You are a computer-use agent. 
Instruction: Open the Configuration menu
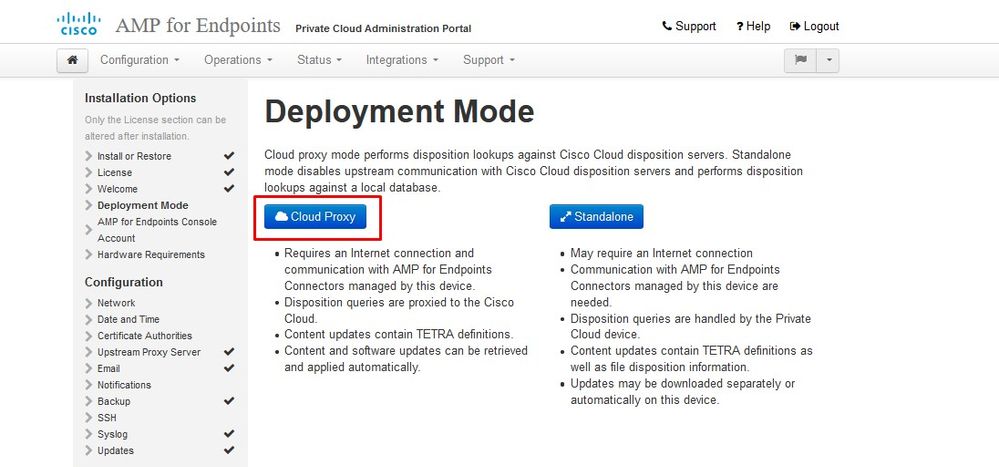[140, 60]
